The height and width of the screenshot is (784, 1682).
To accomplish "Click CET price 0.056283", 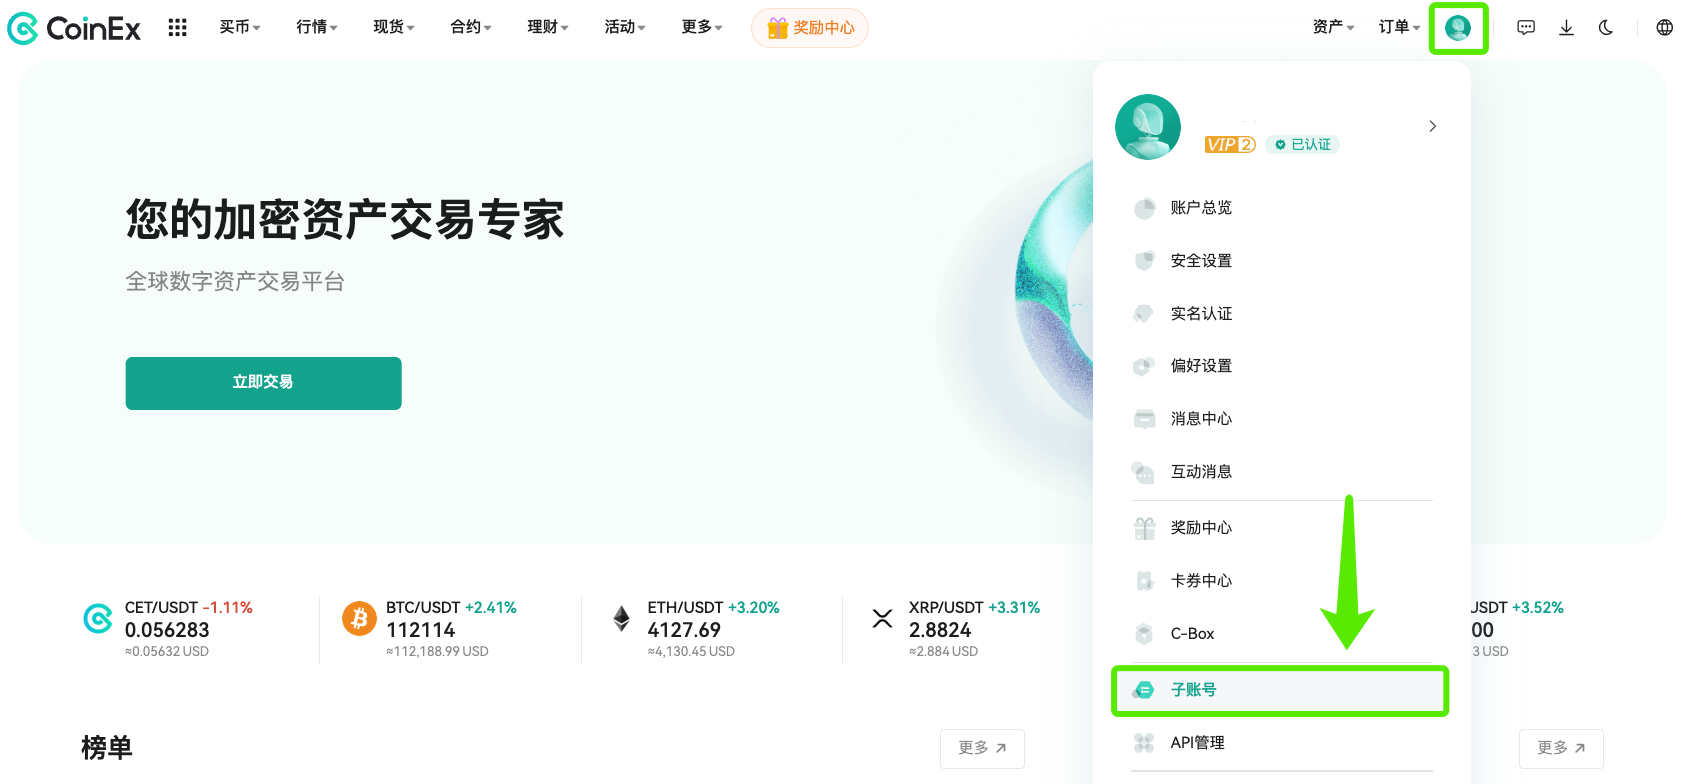I will click(167, 630).
